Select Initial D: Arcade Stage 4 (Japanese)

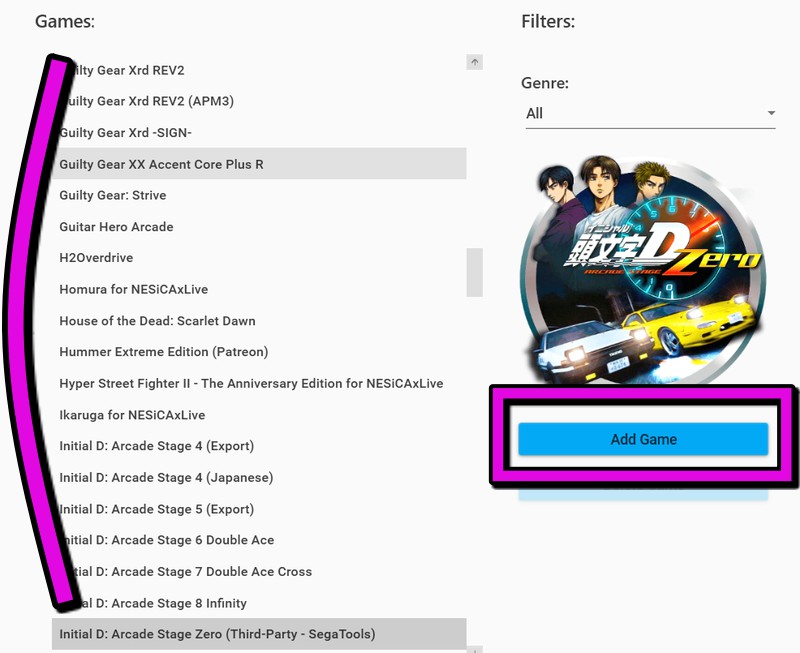pos(259,478)
